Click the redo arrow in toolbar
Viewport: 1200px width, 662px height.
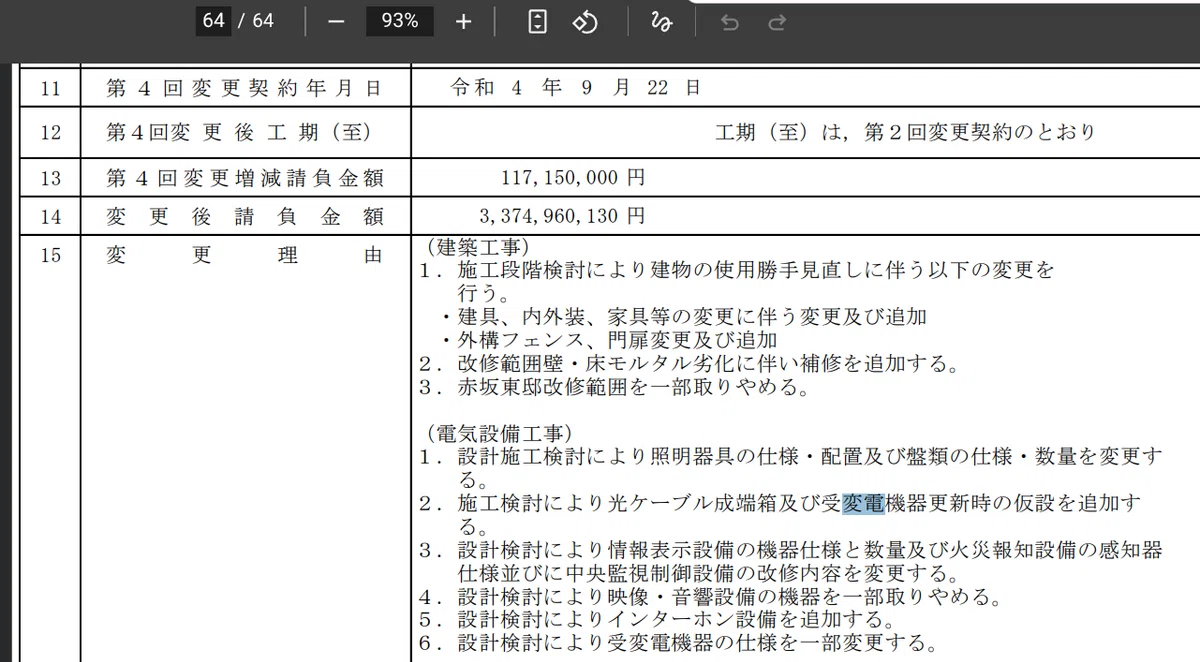[x=777, y=21]
